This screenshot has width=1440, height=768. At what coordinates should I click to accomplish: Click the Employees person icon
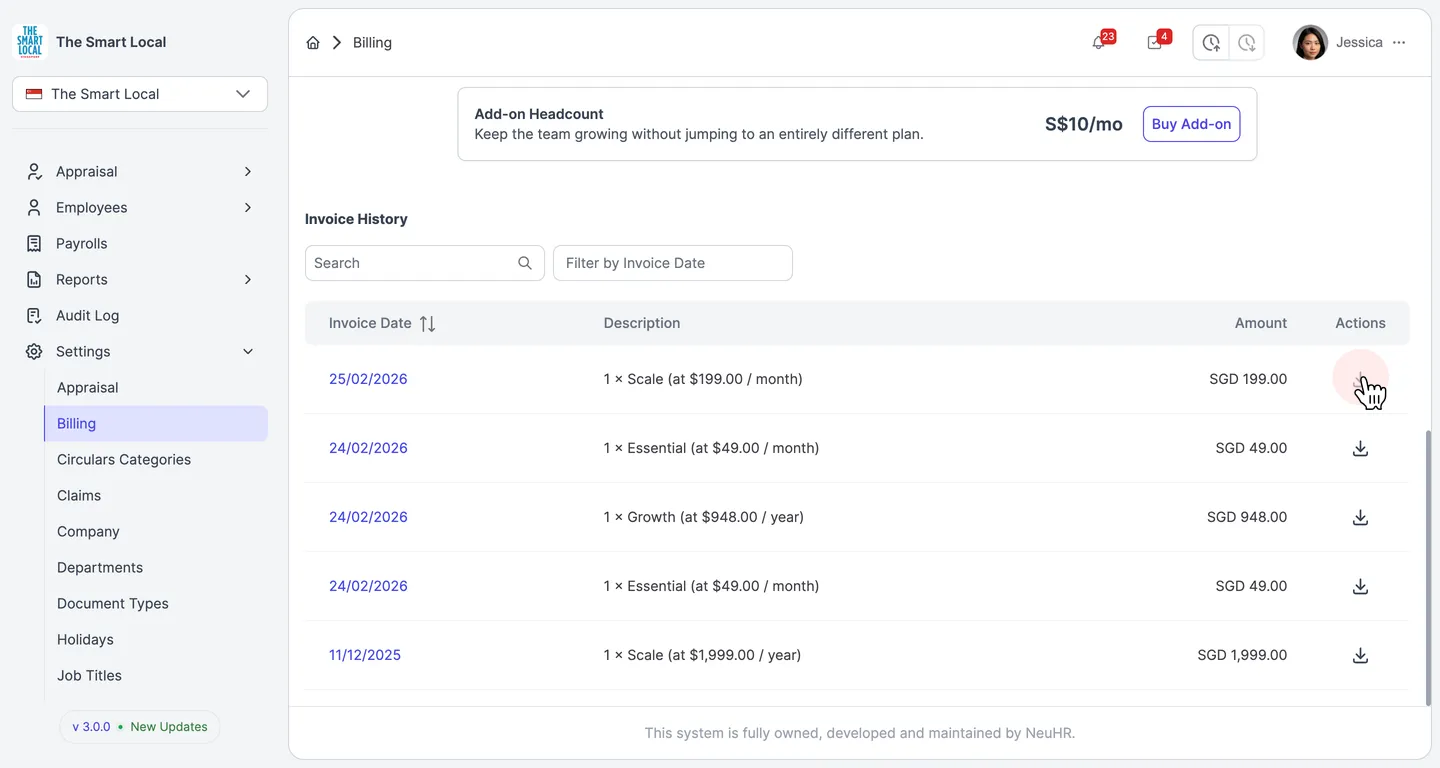tap(34, 208)
